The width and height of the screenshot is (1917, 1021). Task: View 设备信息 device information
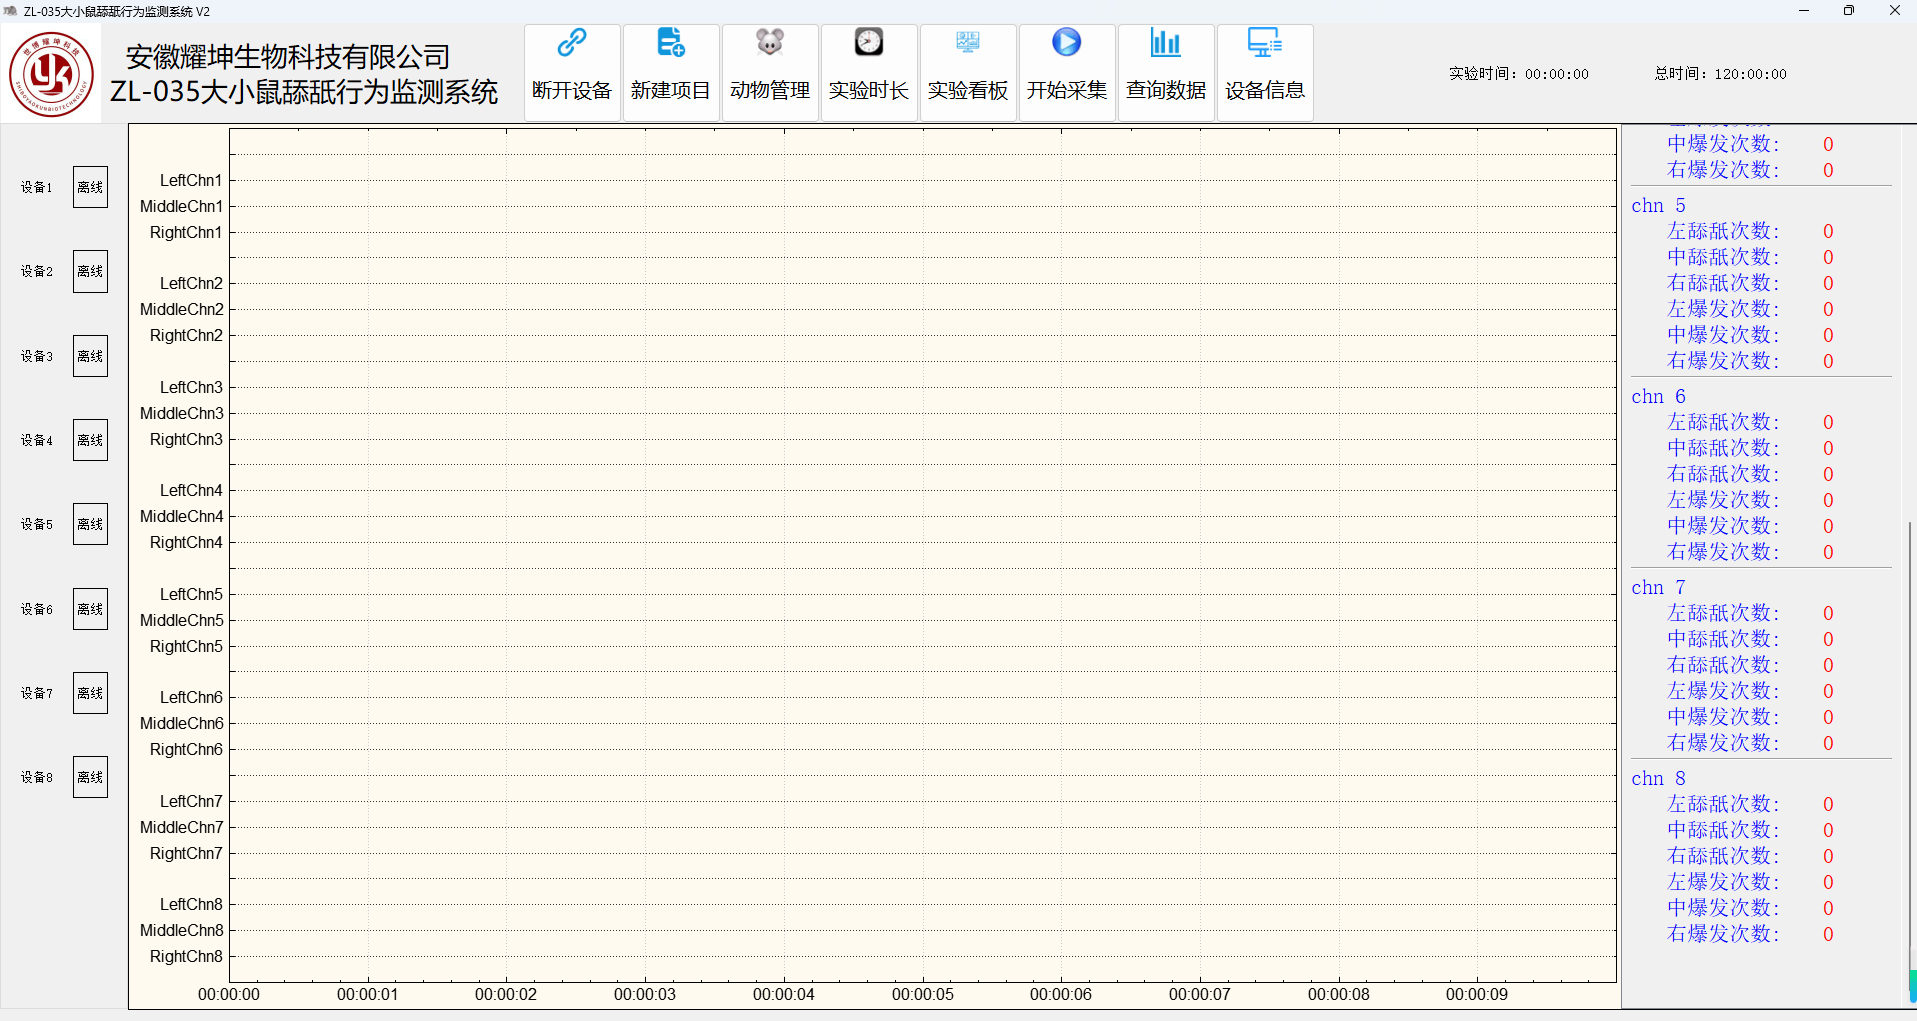pos(1265,72)
